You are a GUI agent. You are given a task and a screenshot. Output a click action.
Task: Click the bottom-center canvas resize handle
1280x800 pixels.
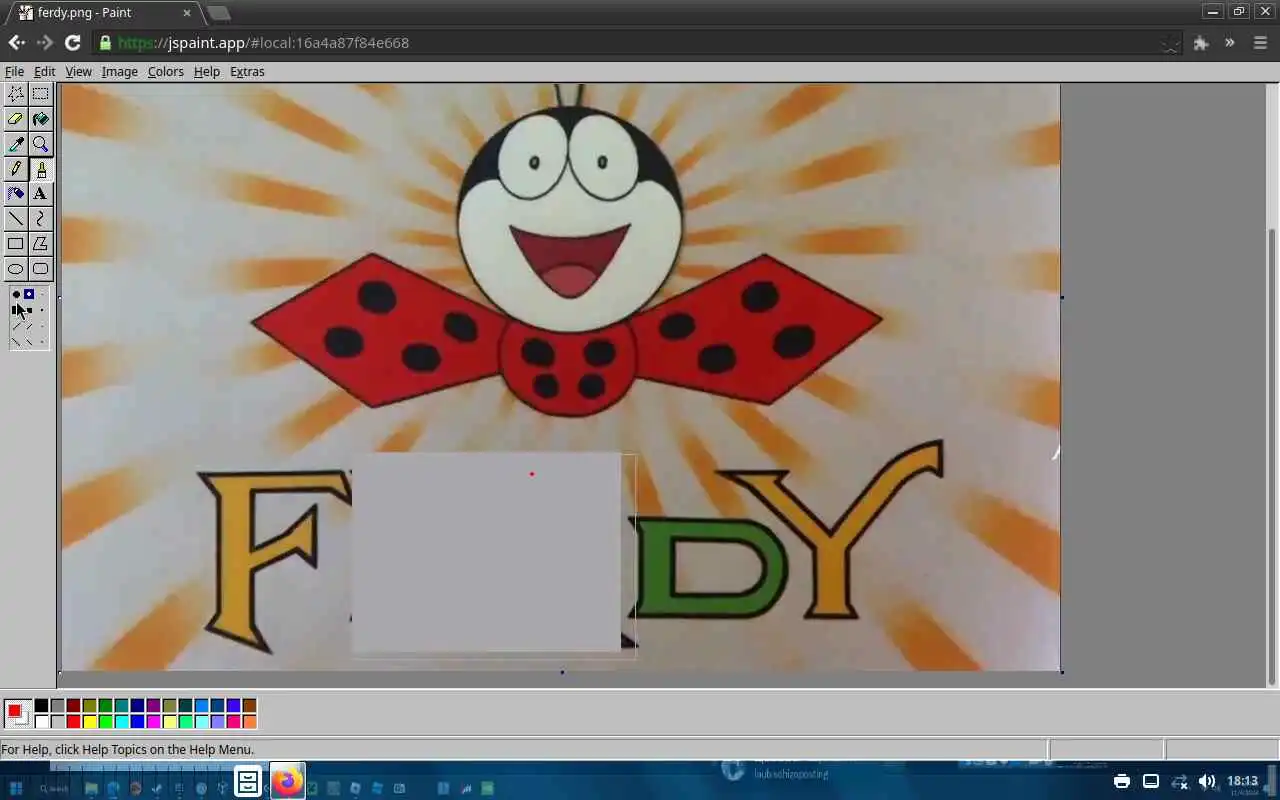pos(562,672)
